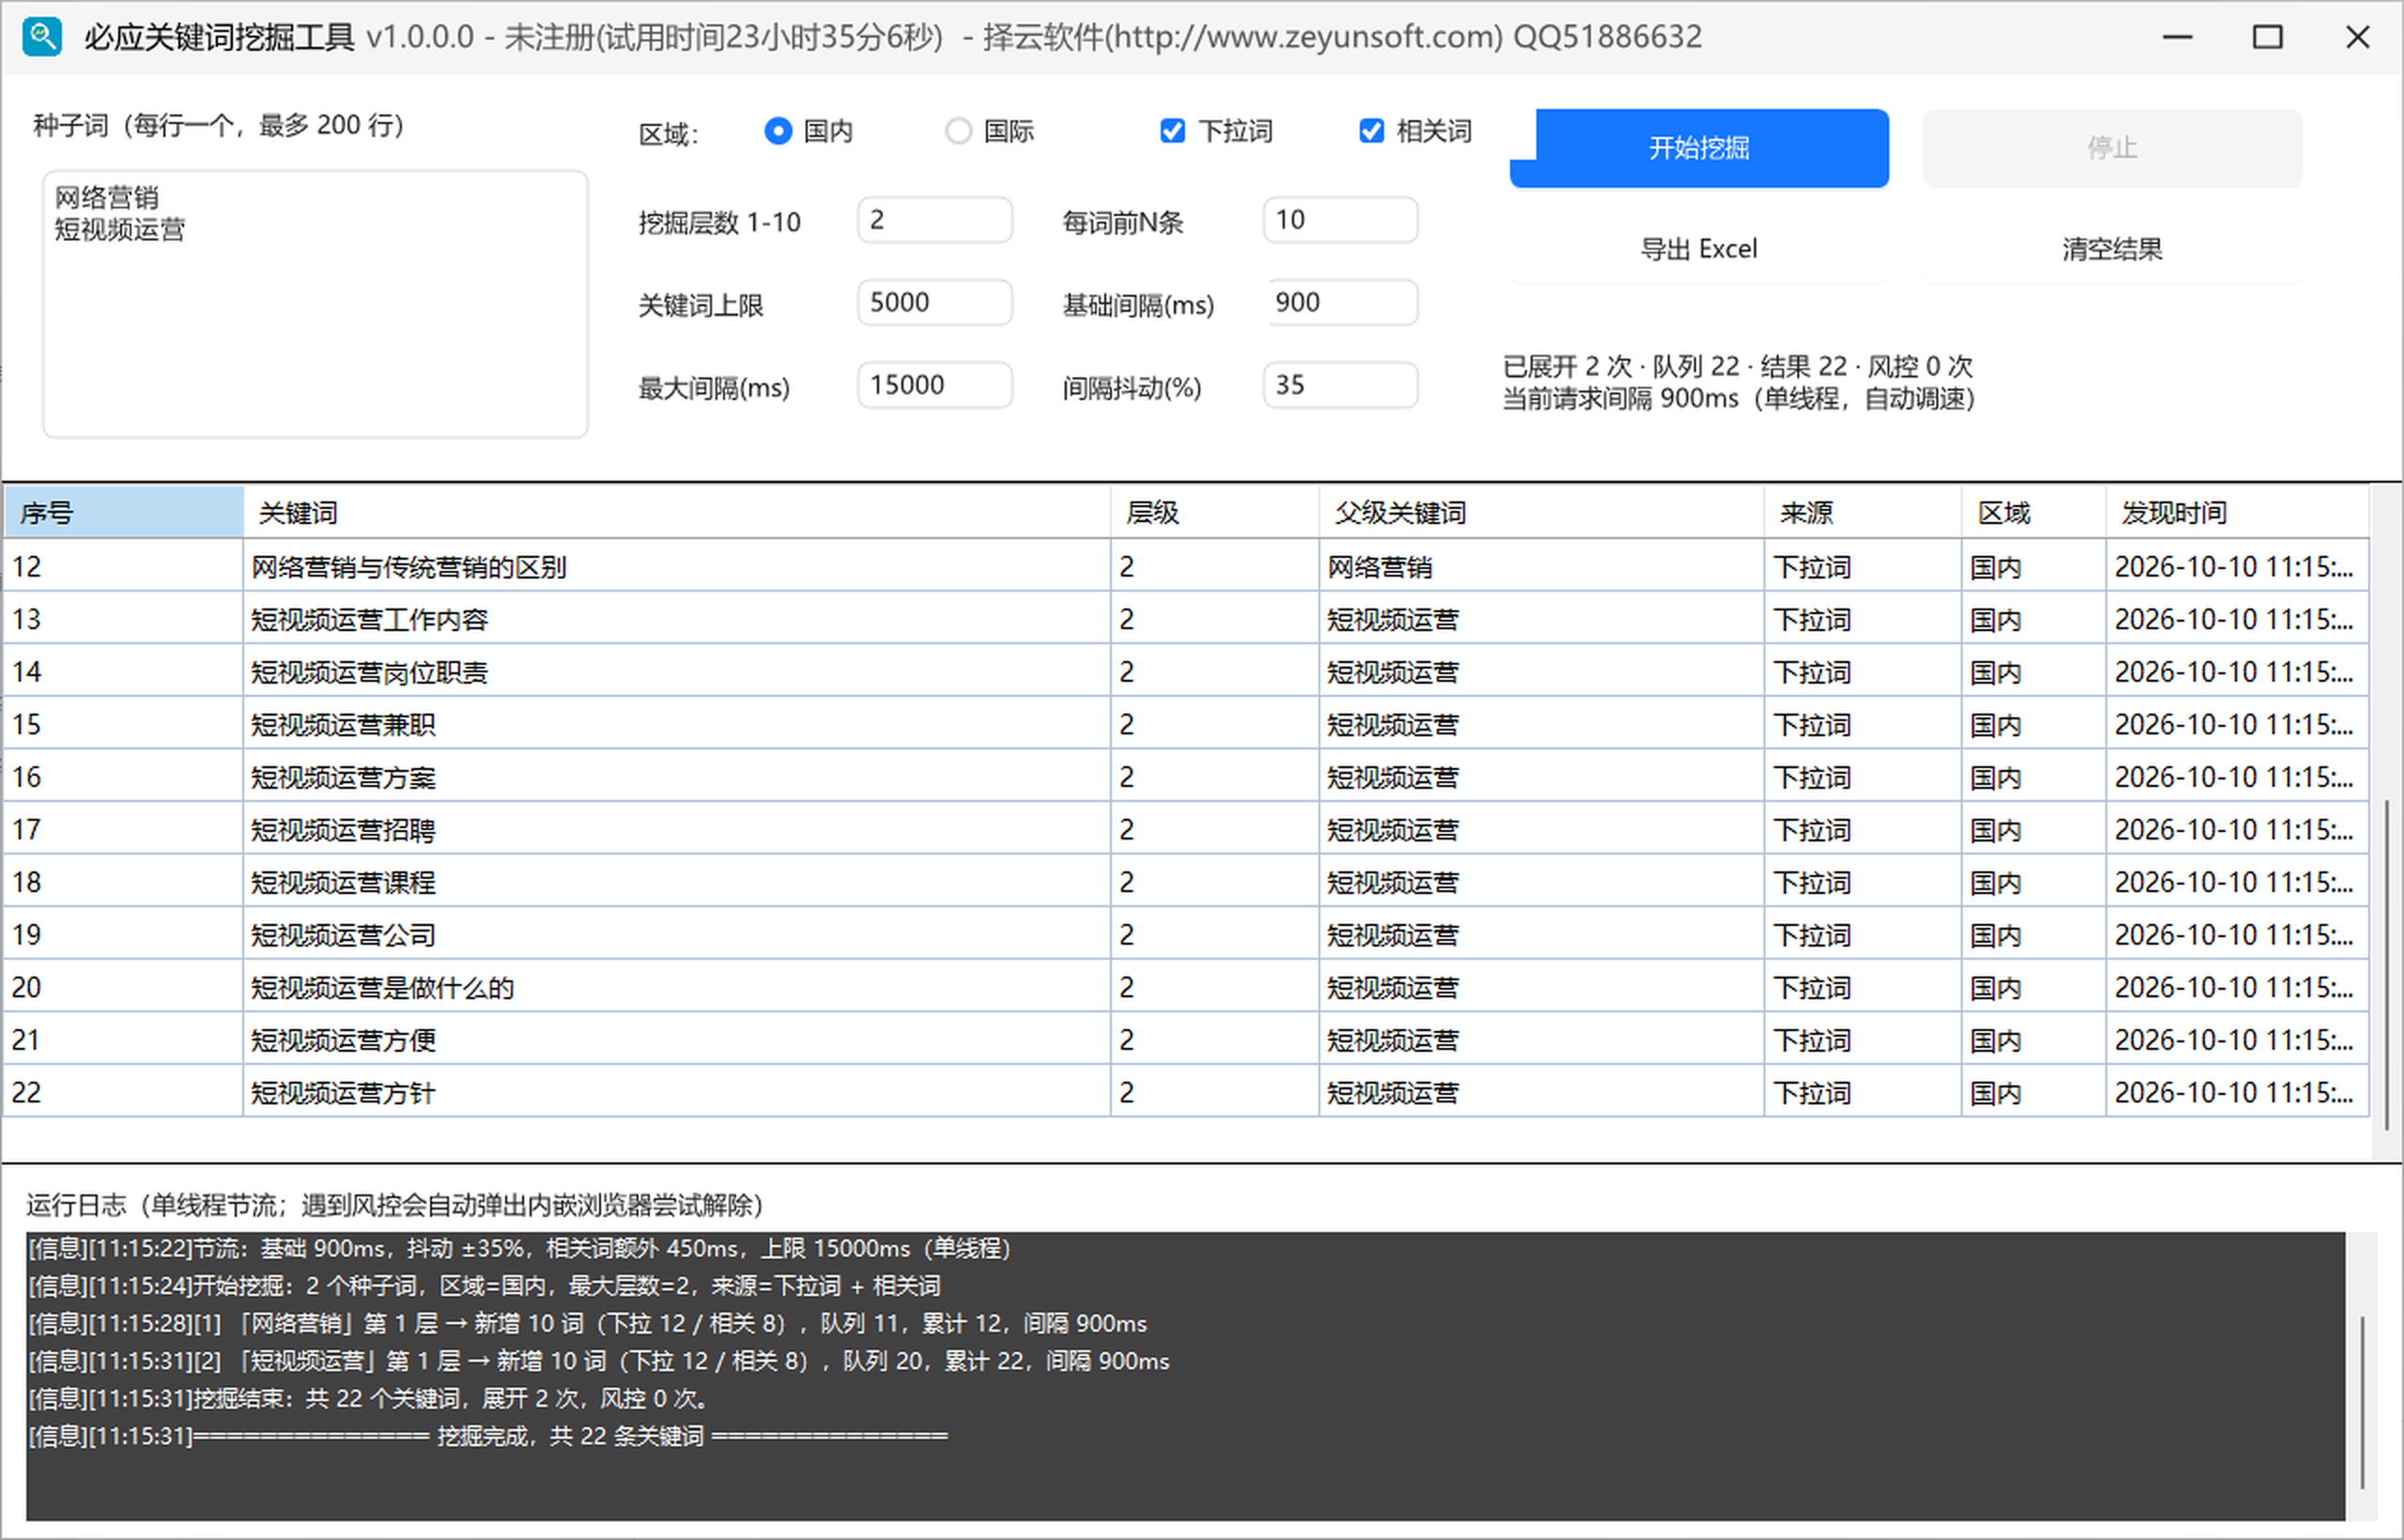Select row 短视频运营兼职
The height and width of the screenshot is (1540, 2404).
pyautogui.click(x=1186, y=725)
